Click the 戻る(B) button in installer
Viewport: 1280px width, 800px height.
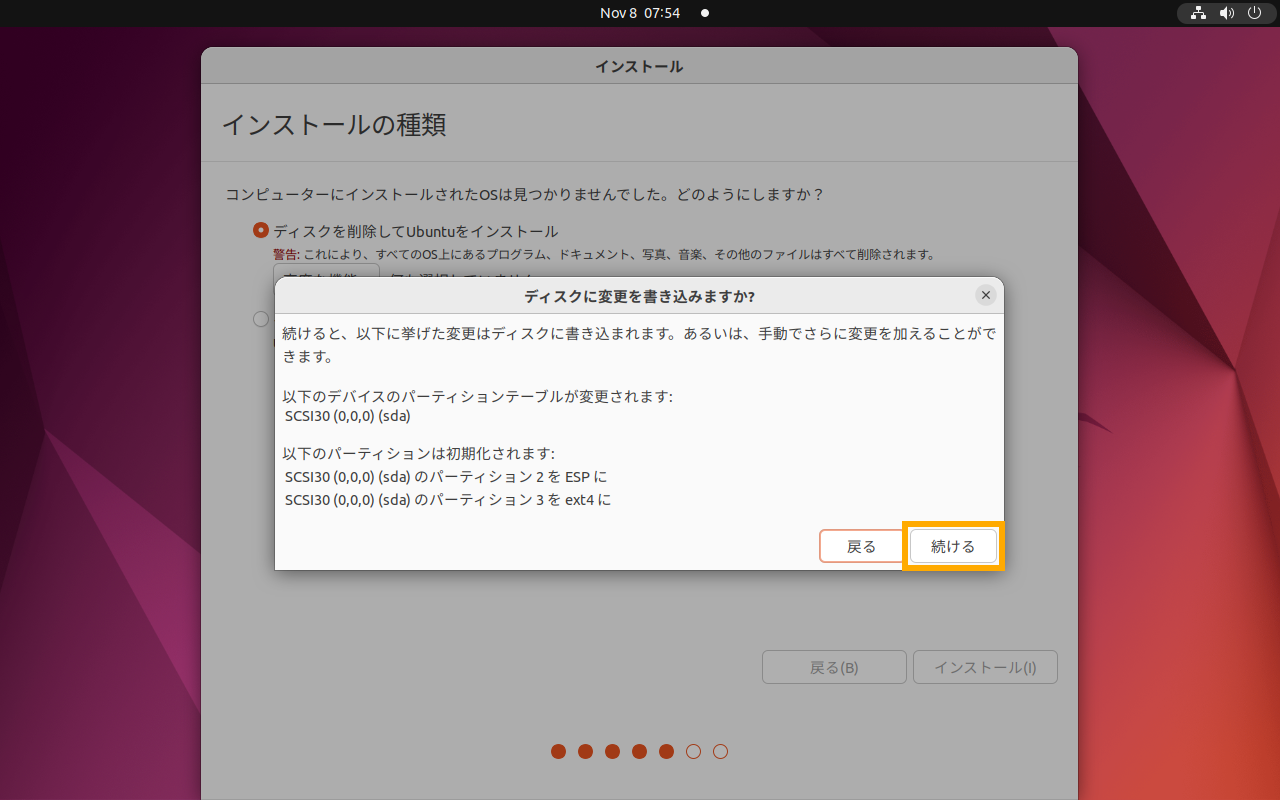point(834,667)
